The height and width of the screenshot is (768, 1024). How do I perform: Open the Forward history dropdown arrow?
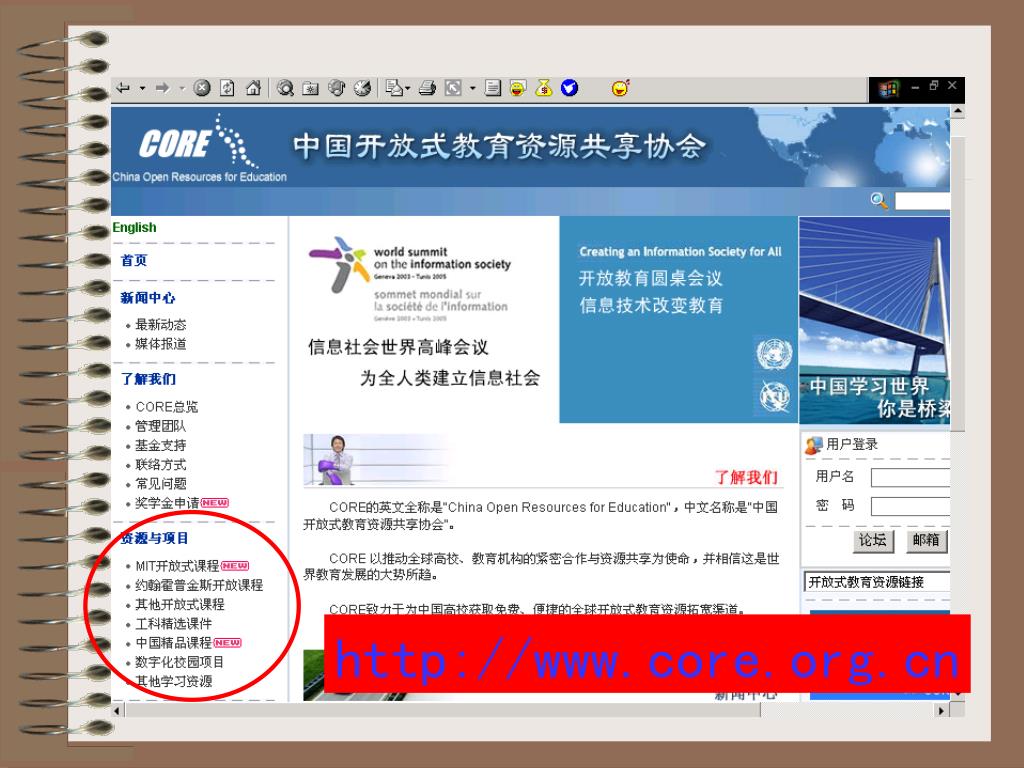182,88
